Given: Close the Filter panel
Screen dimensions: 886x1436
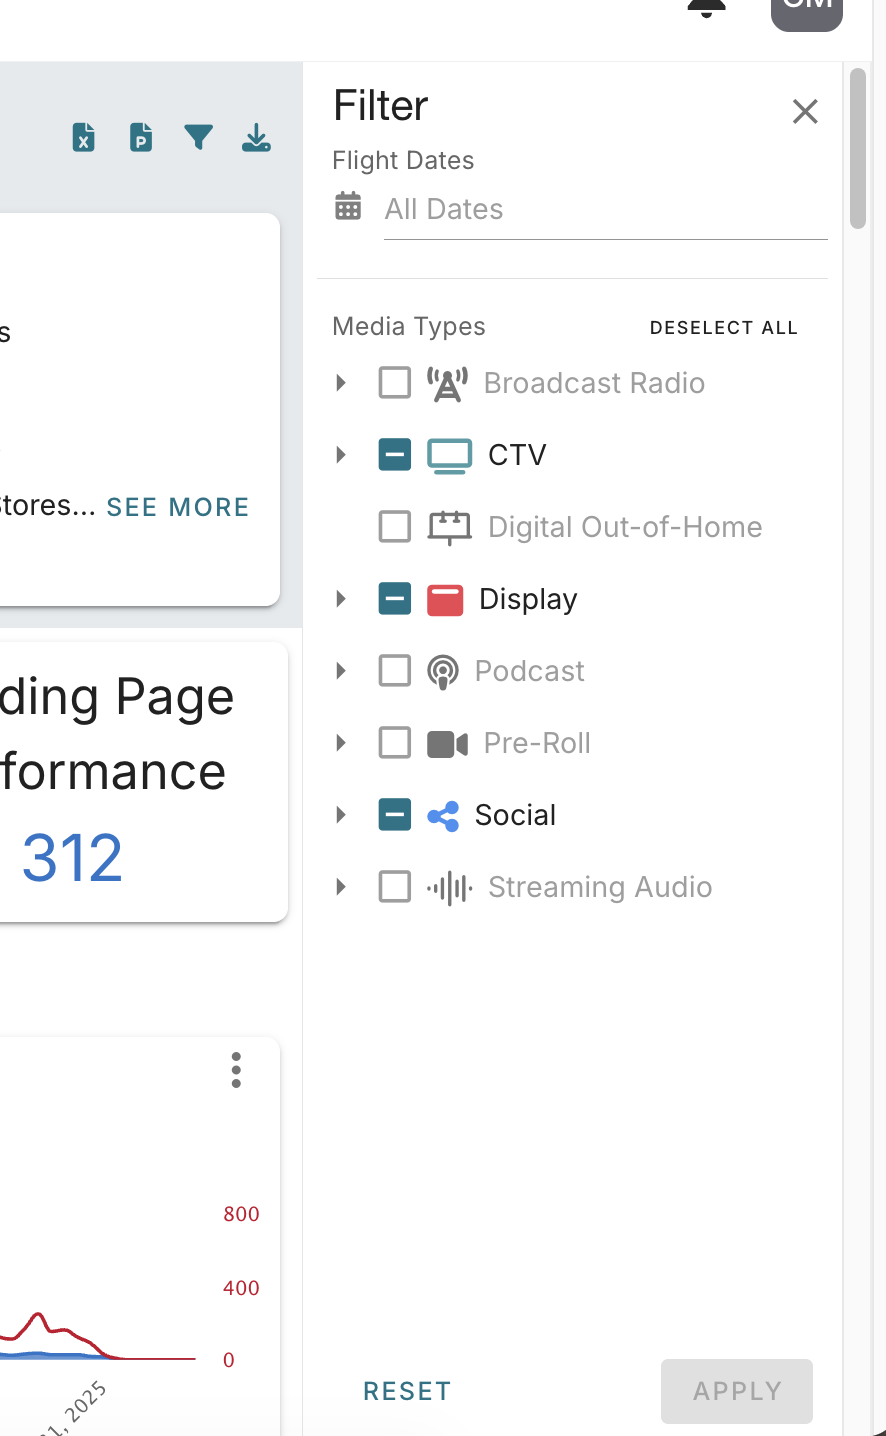Looking at the screenshot, I should [x=805, y=111].
